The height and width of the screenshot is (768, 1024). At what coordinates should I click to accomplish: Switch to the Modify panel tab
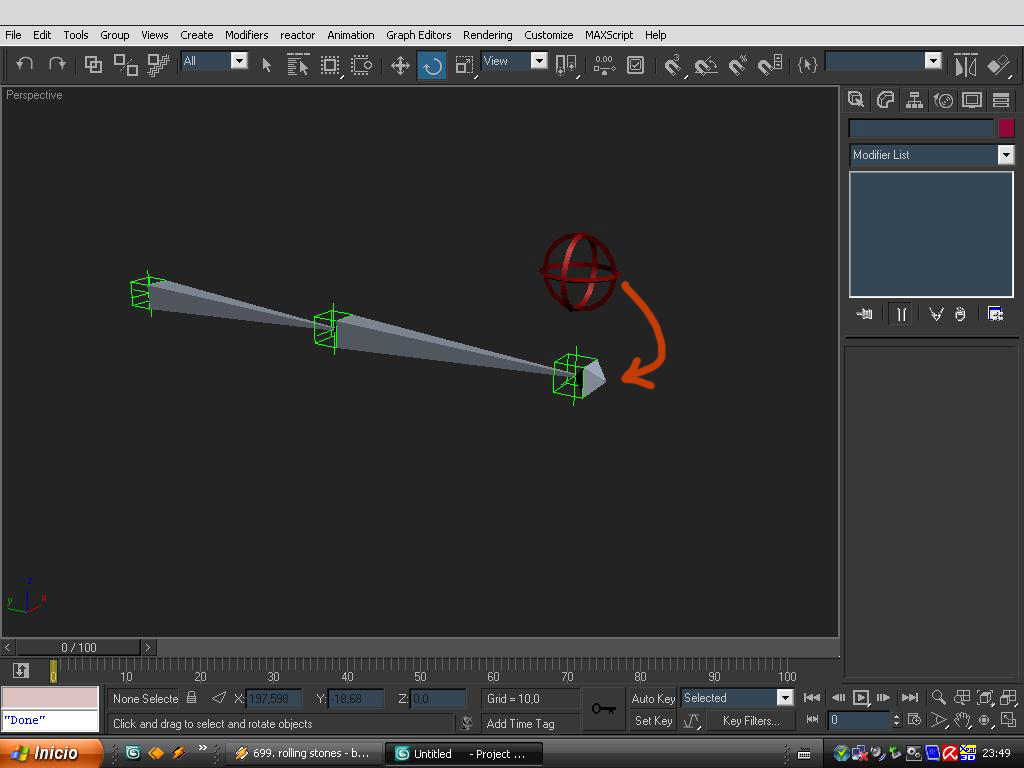(886, 100)
